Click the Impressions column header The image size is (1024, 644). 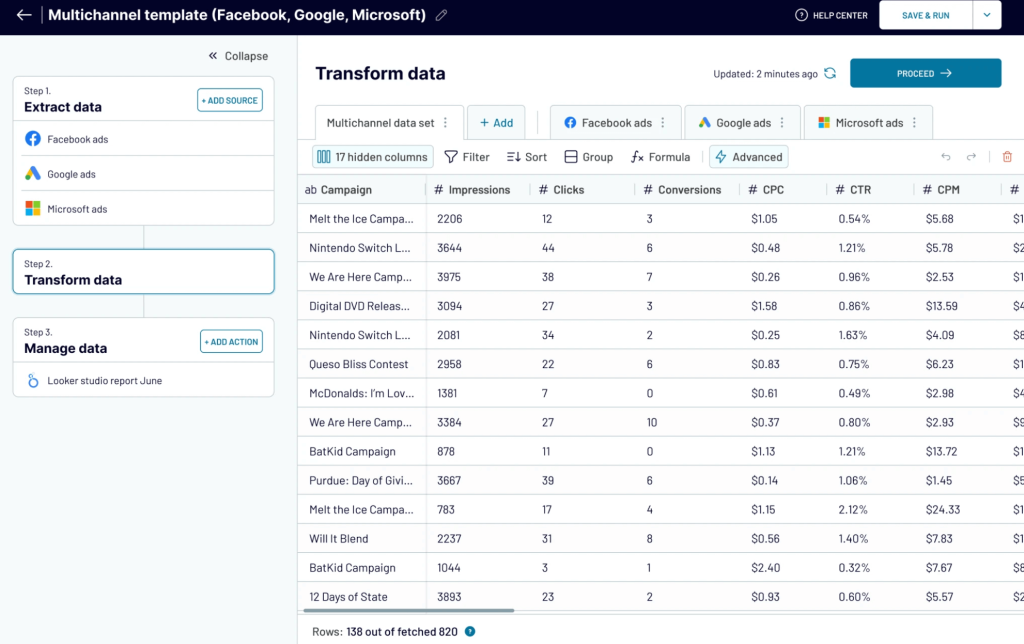(479, 189)
